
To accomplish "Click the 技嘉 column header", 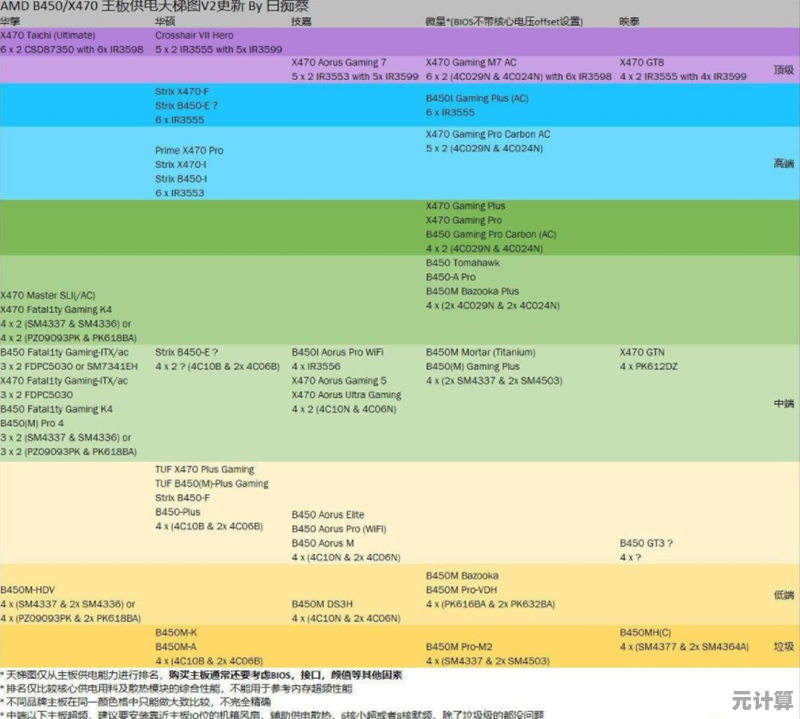I will (x=301, y=20).
